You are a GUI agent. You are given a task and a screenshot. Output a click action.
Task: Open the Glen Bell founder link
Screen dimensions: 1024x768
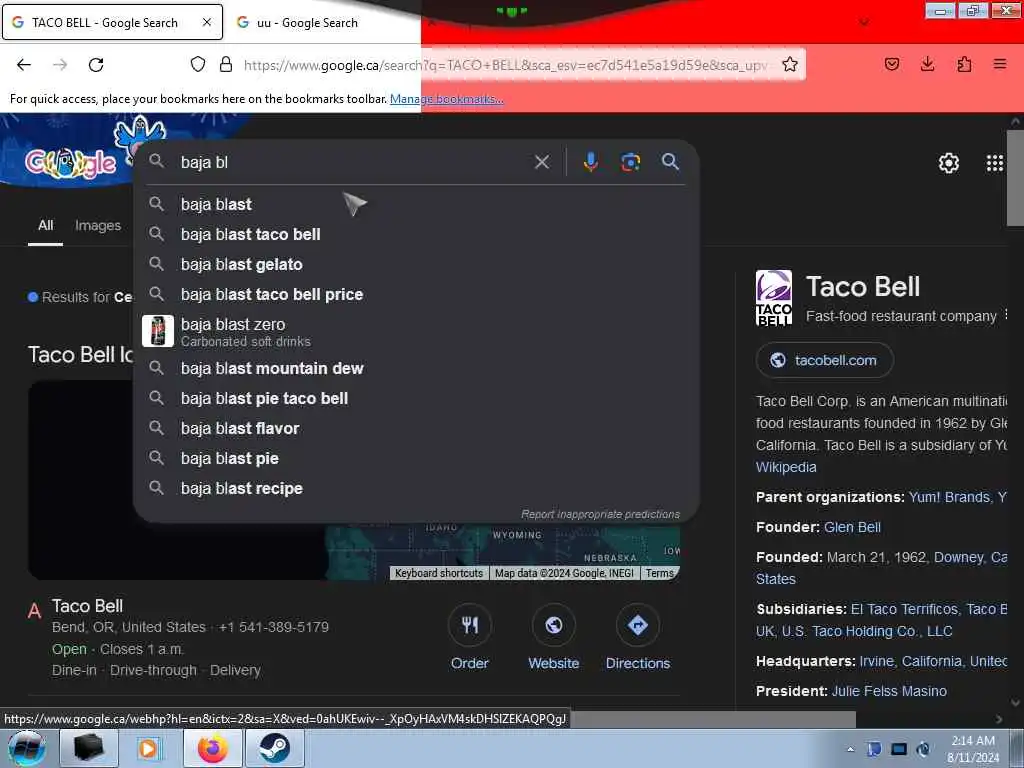(852, 527)
